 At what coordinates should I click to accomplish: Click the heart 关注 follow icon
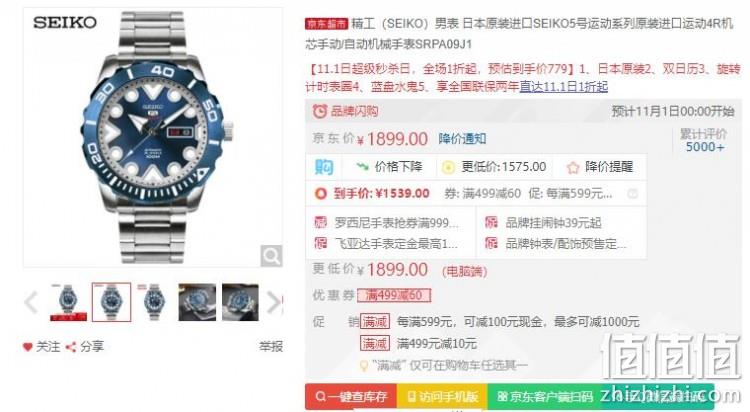(x=28, y=347)
